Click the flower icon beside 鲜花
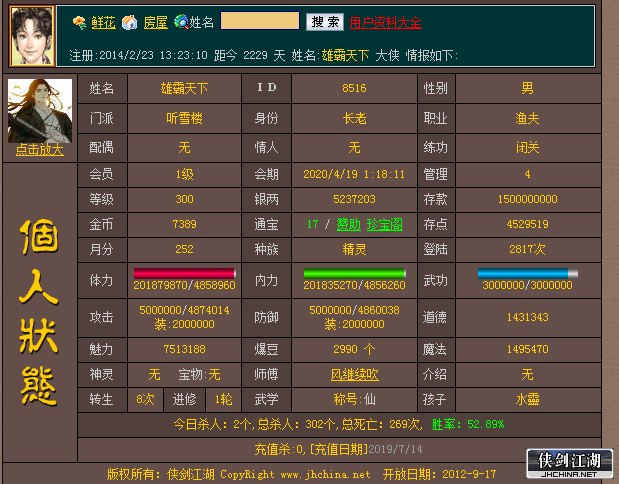 point(79,23)
